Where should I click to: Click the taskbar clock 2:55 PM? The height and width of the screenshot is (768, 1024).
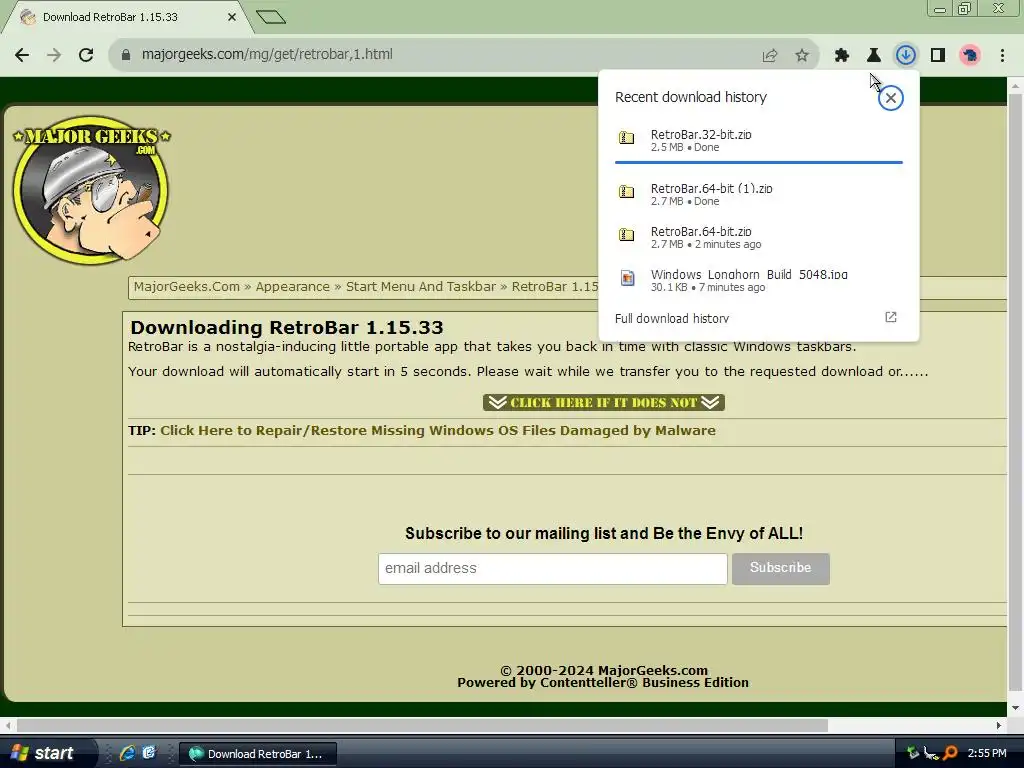(987, 753)
